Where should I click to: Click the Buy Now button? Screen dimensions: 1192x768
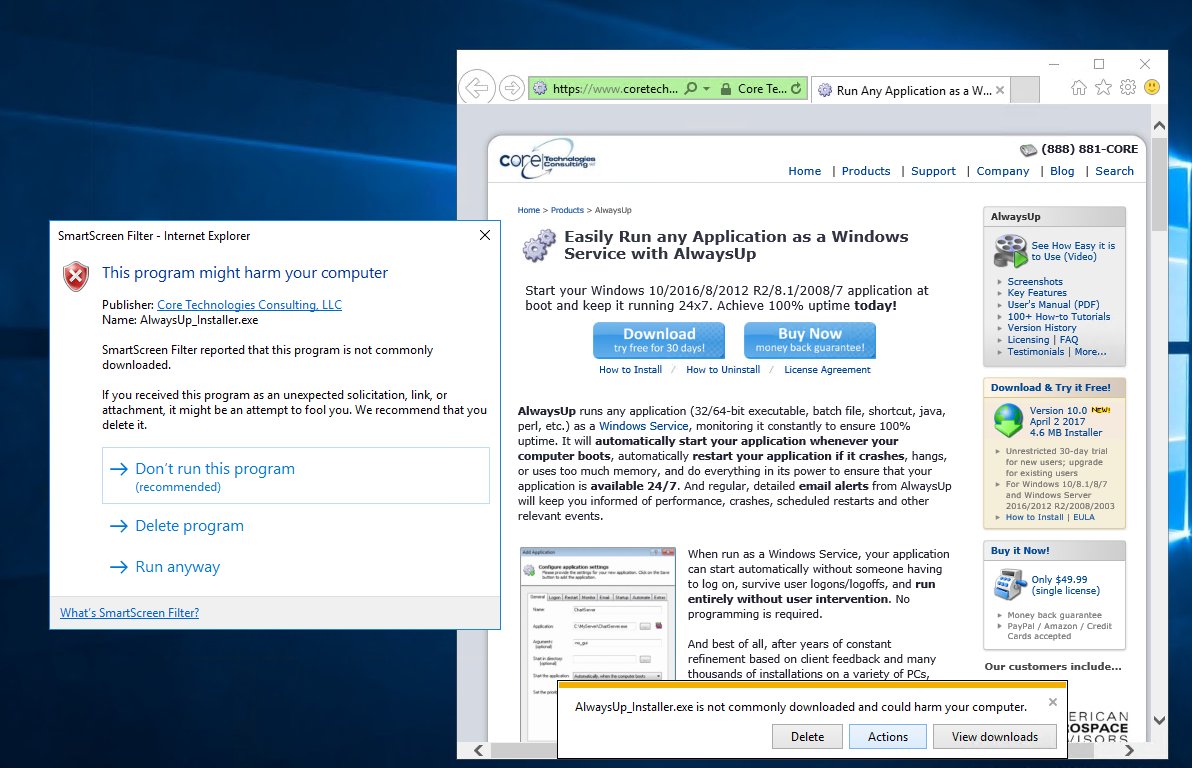click(810, 340)
